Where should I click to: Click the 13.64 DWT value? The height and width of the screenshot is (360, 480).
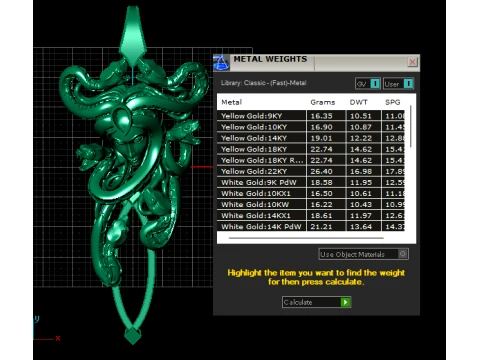(361, 226)
